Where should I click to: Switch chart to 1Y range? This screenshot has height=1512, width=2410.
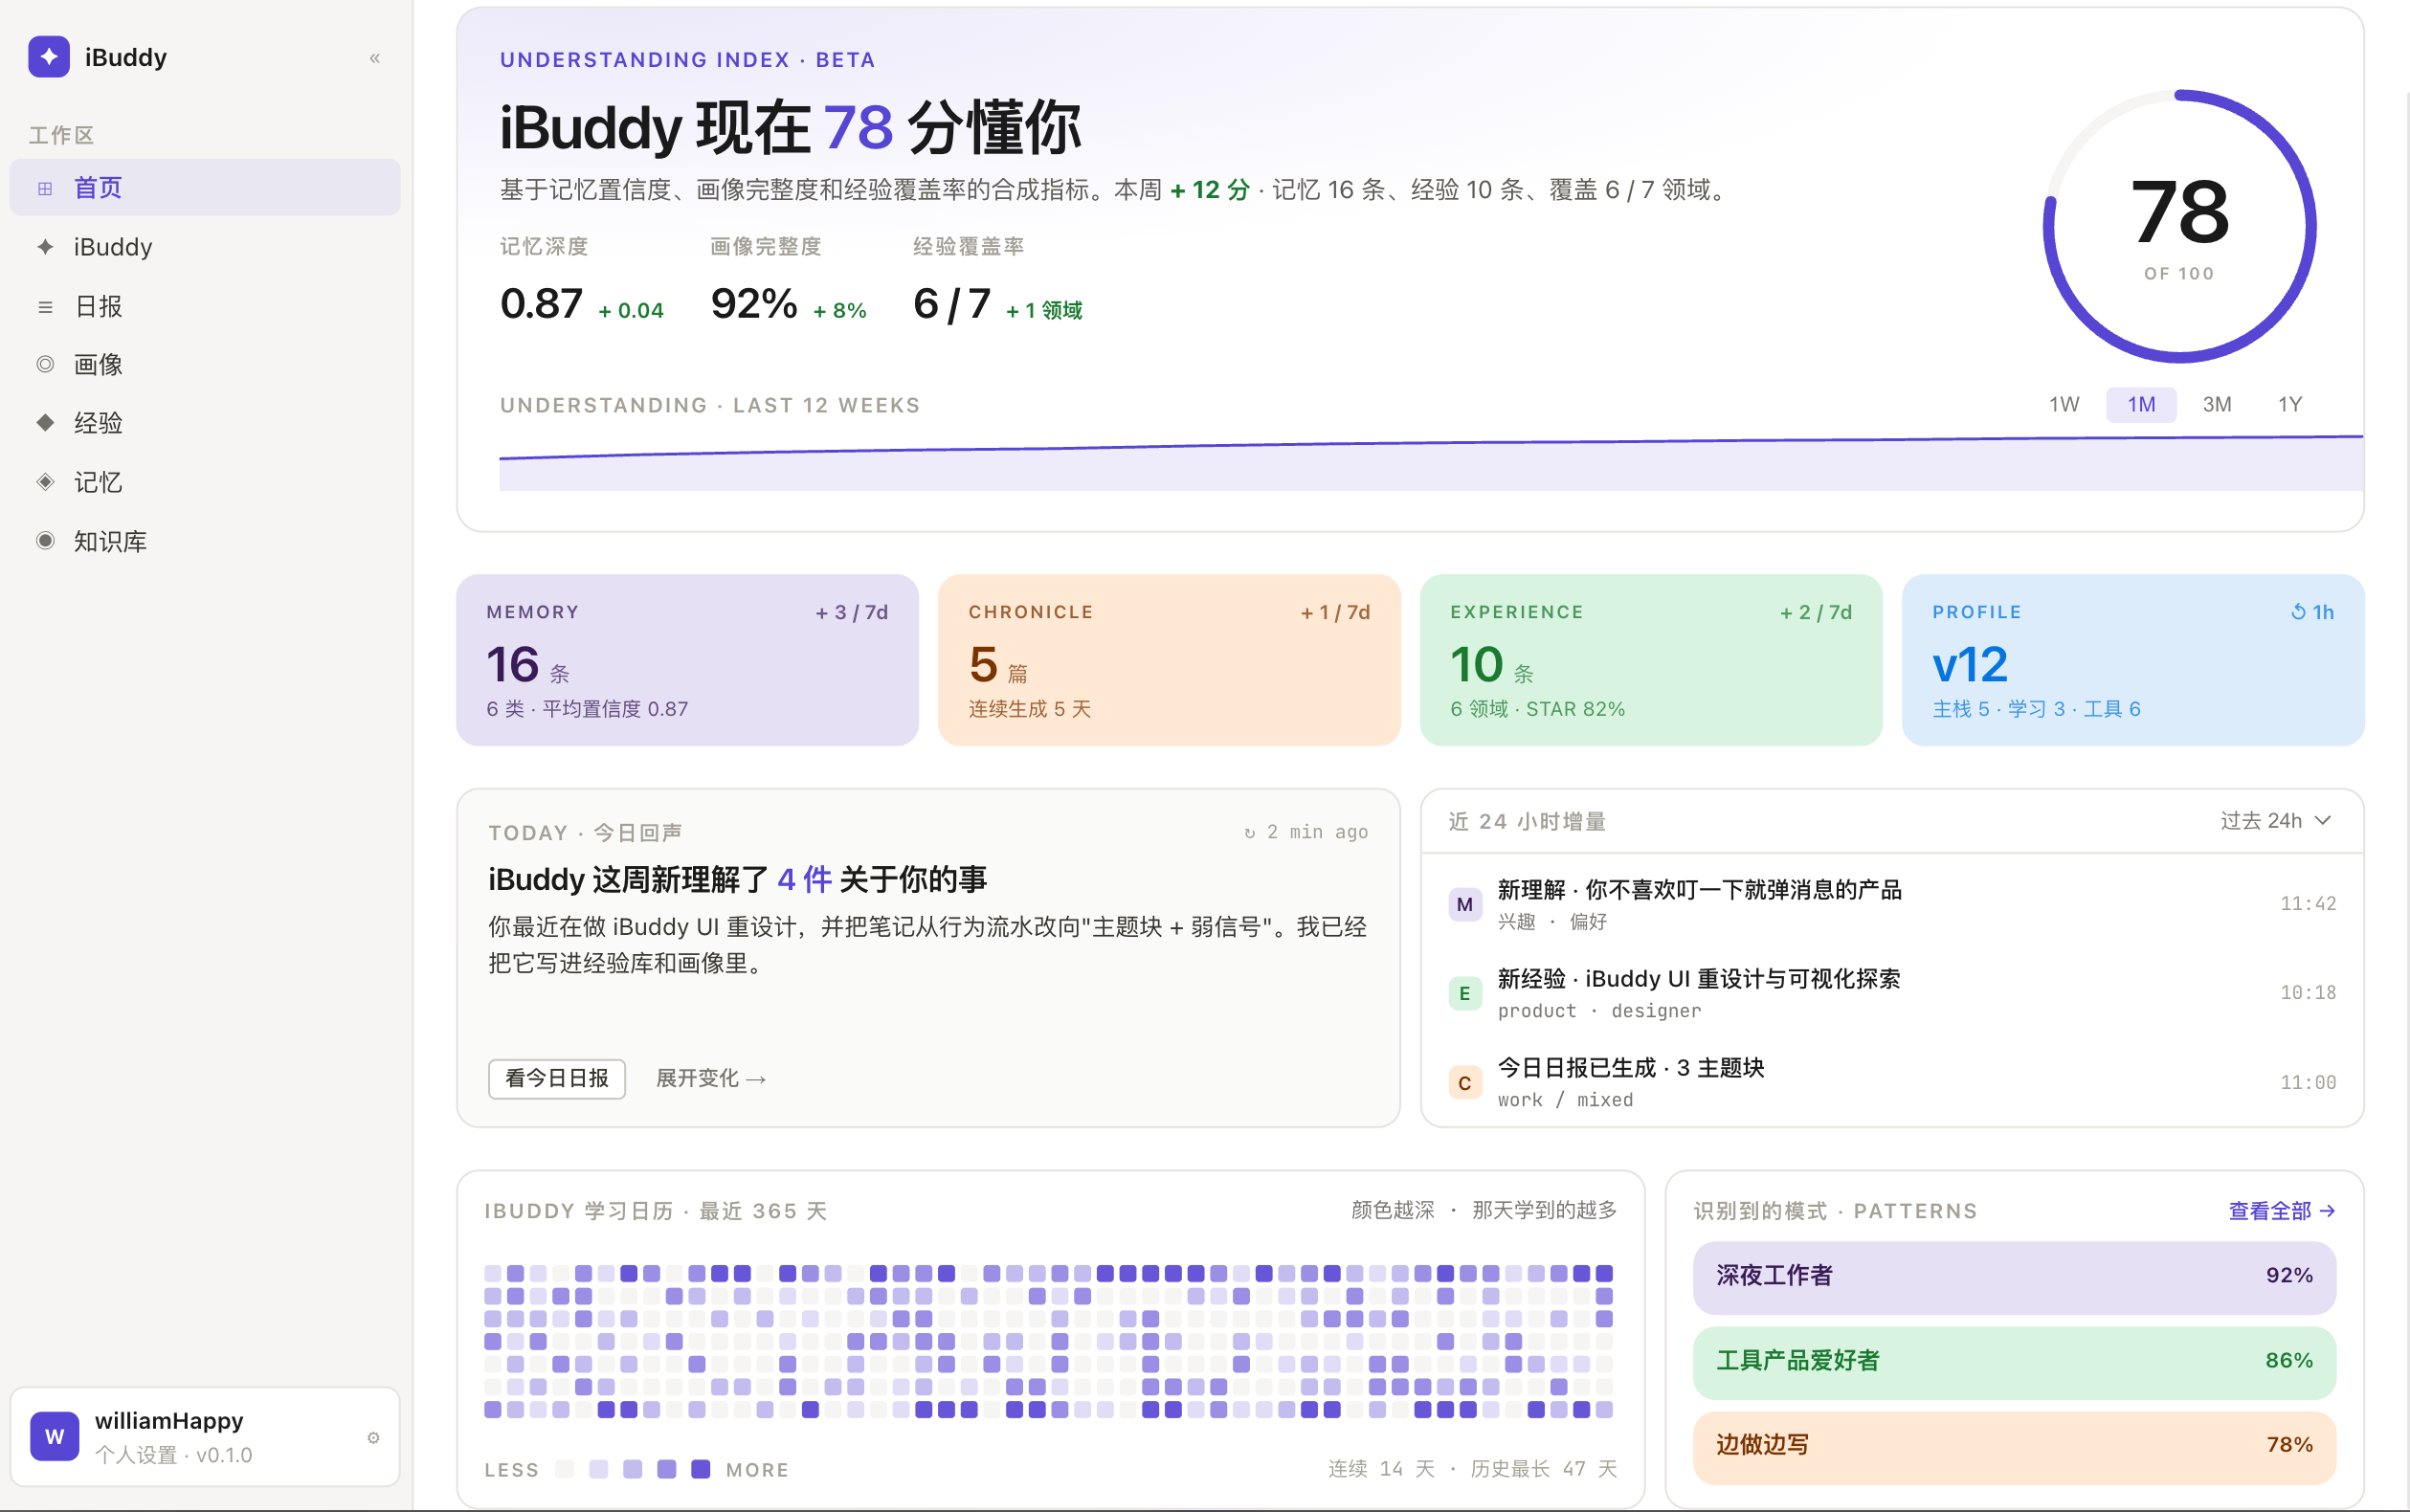tap(2290, 405)
